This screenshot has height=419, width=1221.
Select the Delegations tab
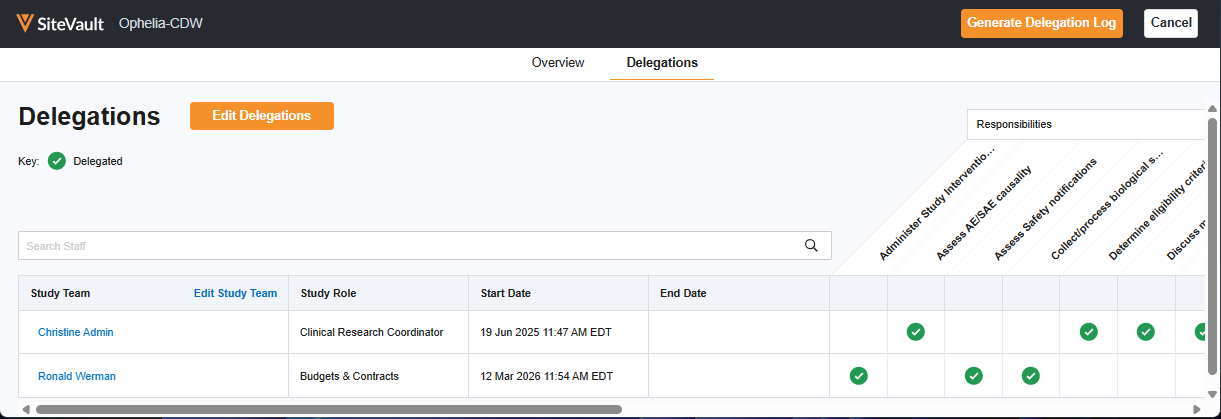click(662, 63)
